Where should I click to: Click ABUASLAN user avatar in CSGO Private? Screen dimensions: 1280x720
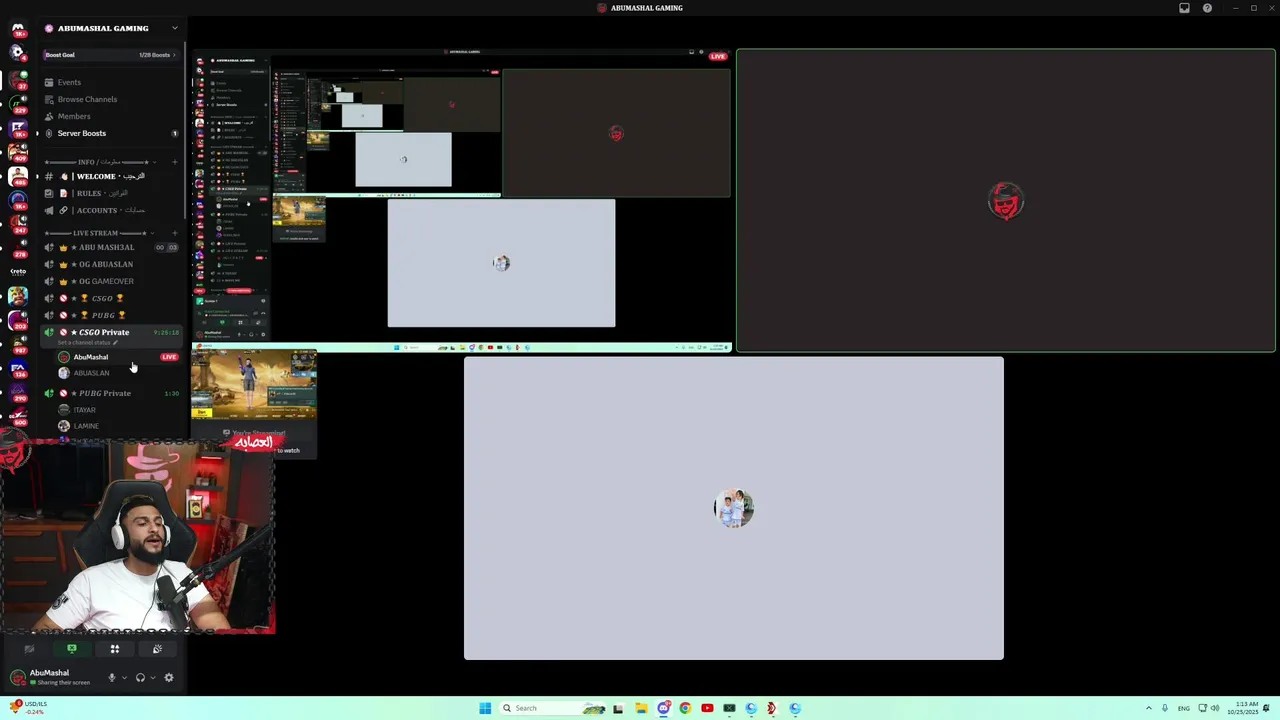64,373
